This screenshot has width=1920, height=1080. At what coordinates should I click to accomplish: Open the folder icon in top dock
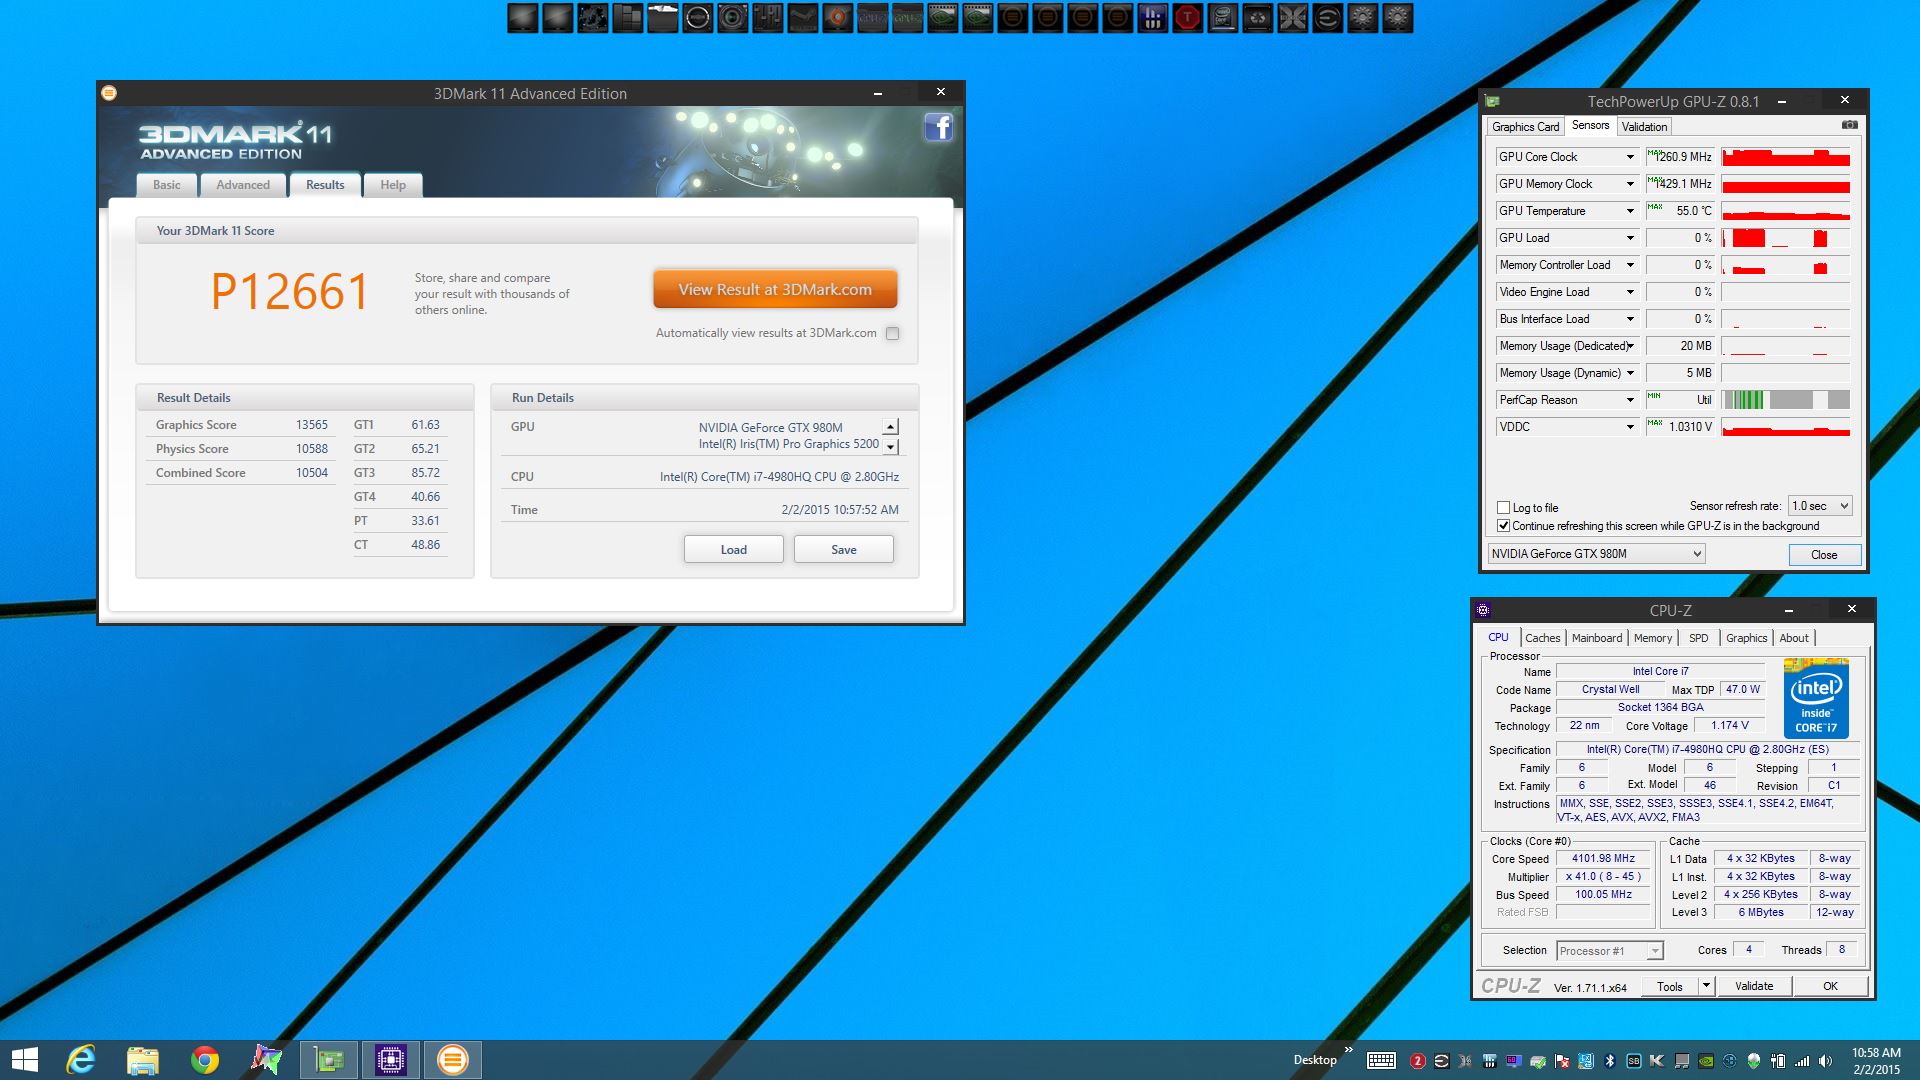tap(662, 17)
